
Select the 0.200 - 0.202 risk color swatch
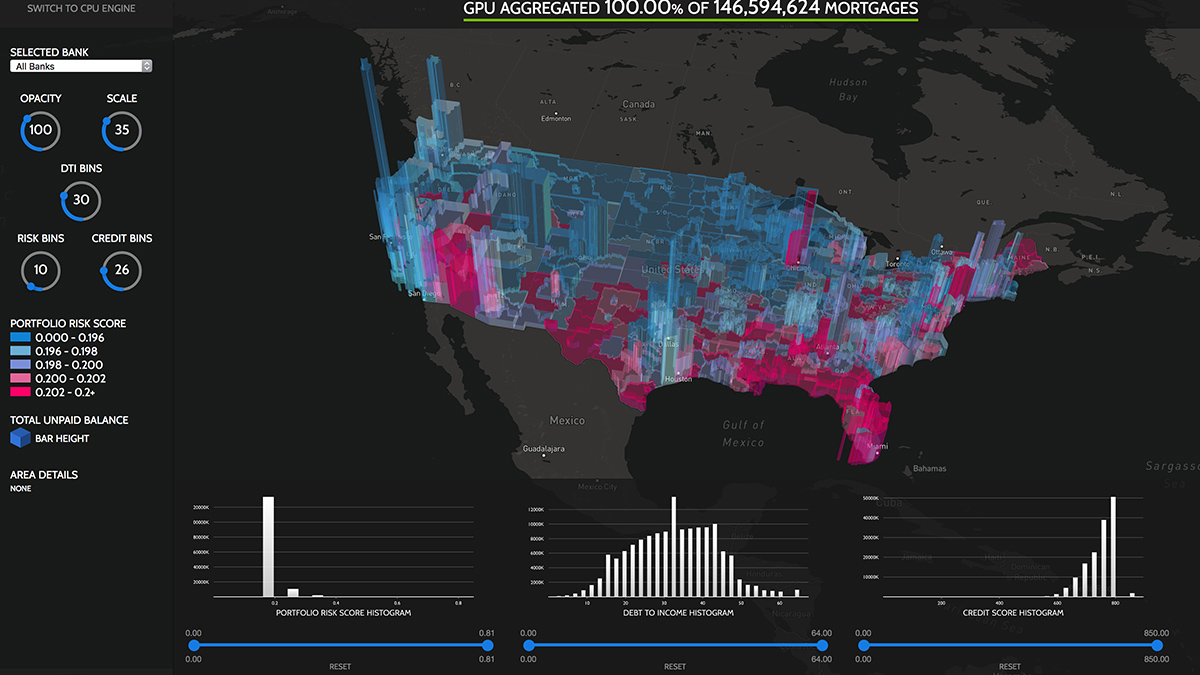[21, 378]
